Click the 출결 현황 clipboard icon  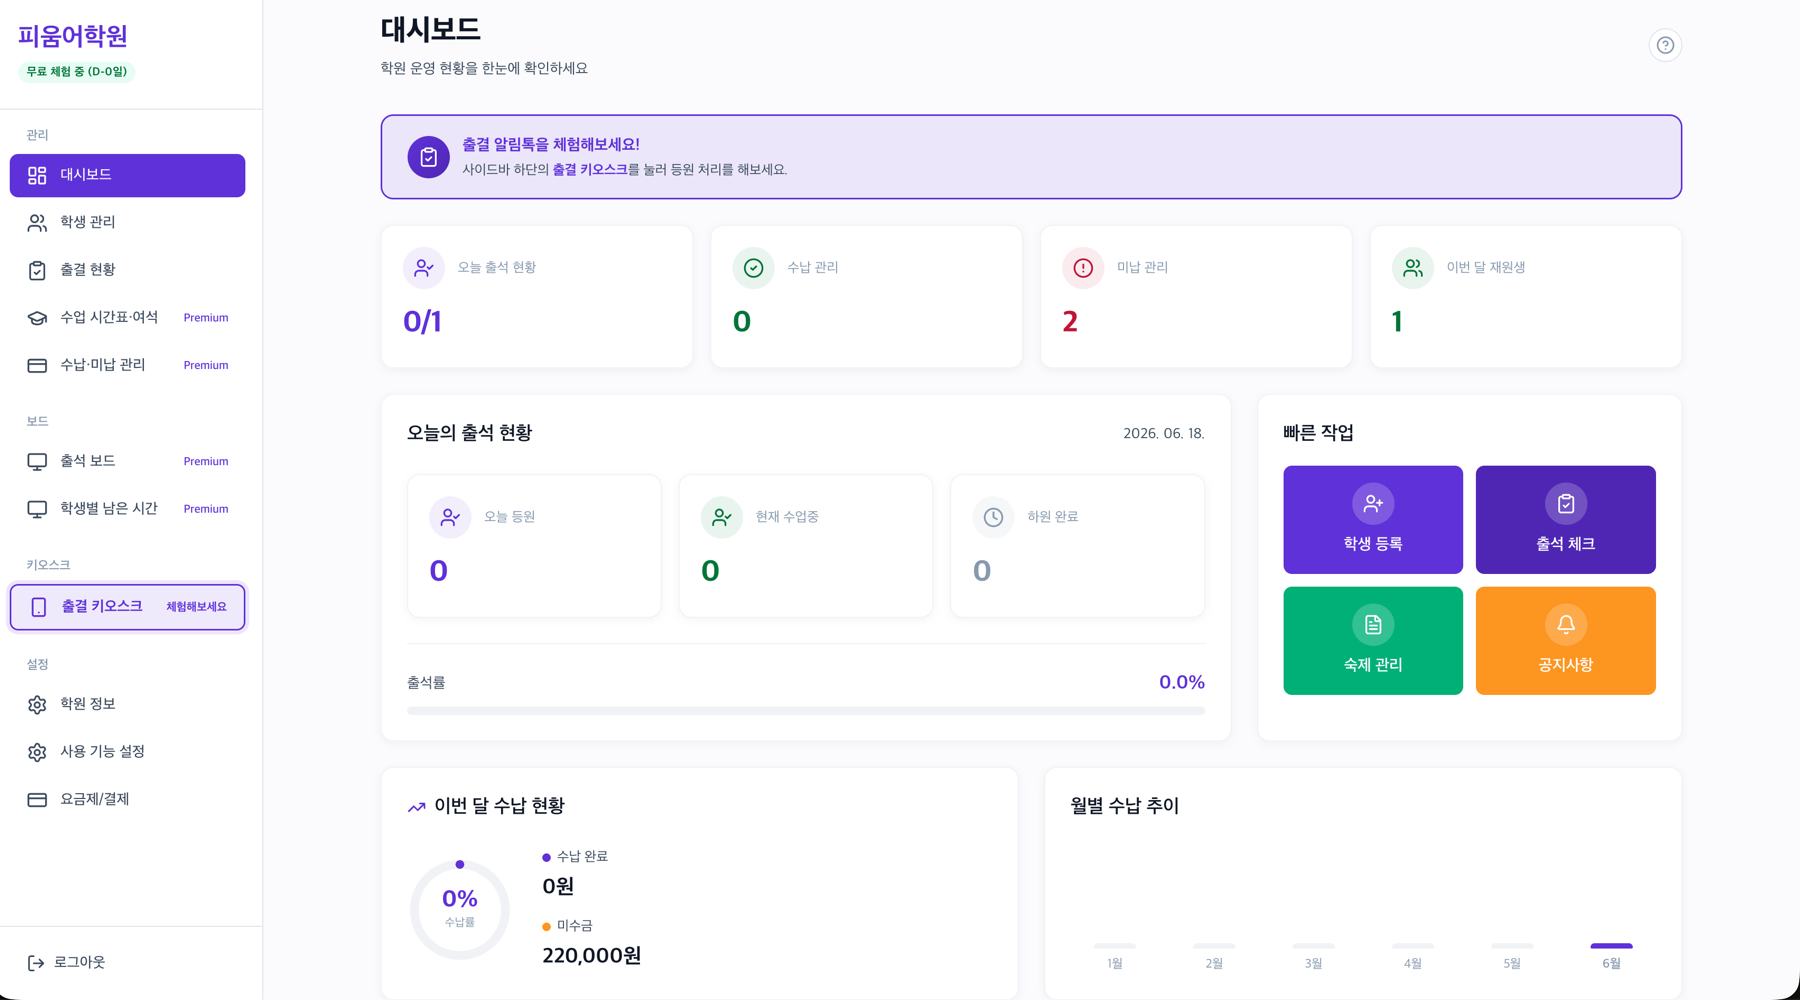(37, 270)
